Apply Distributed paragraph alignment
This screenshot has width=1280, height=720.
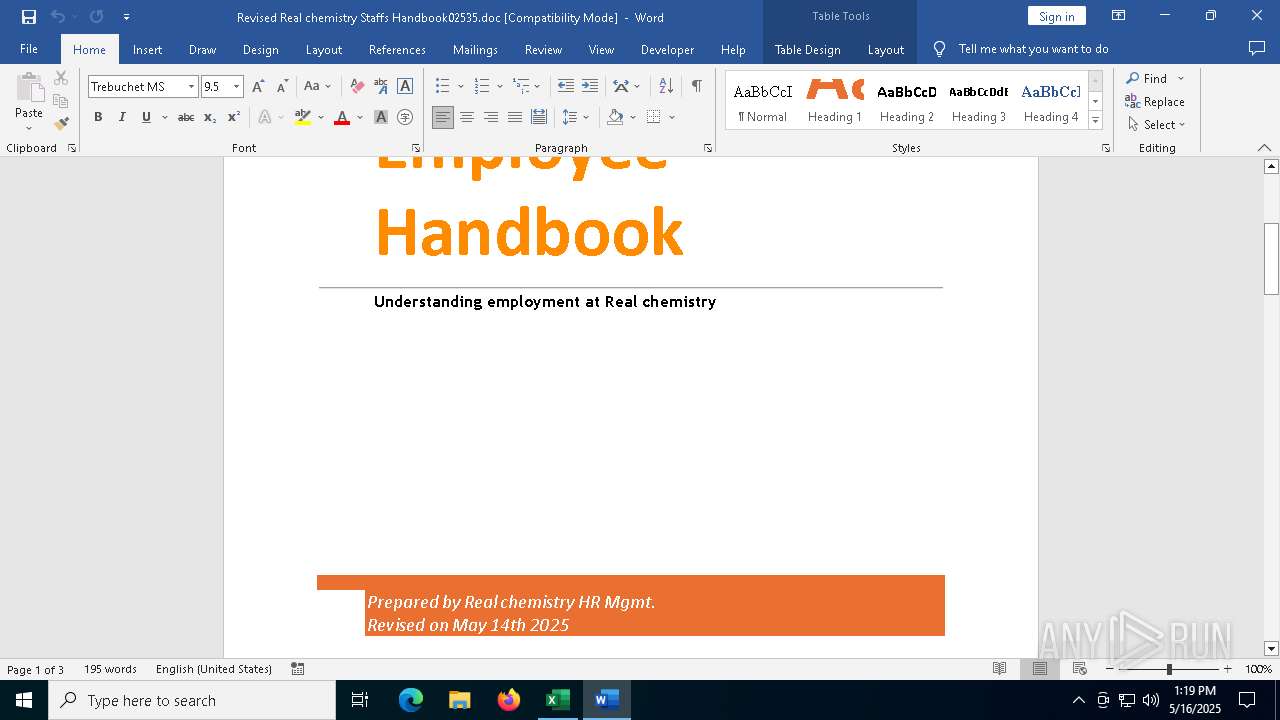[x=539, y=118]
